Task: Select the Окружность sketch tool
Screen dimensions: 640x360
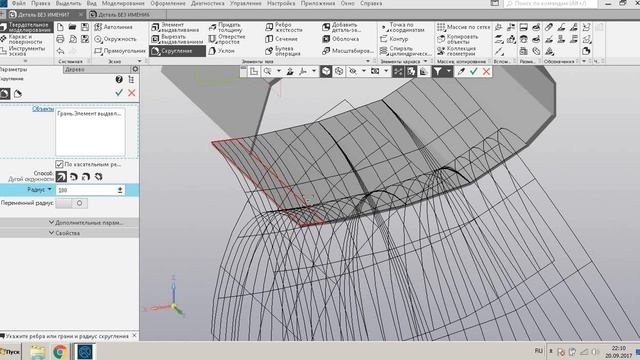Action: 115,39
